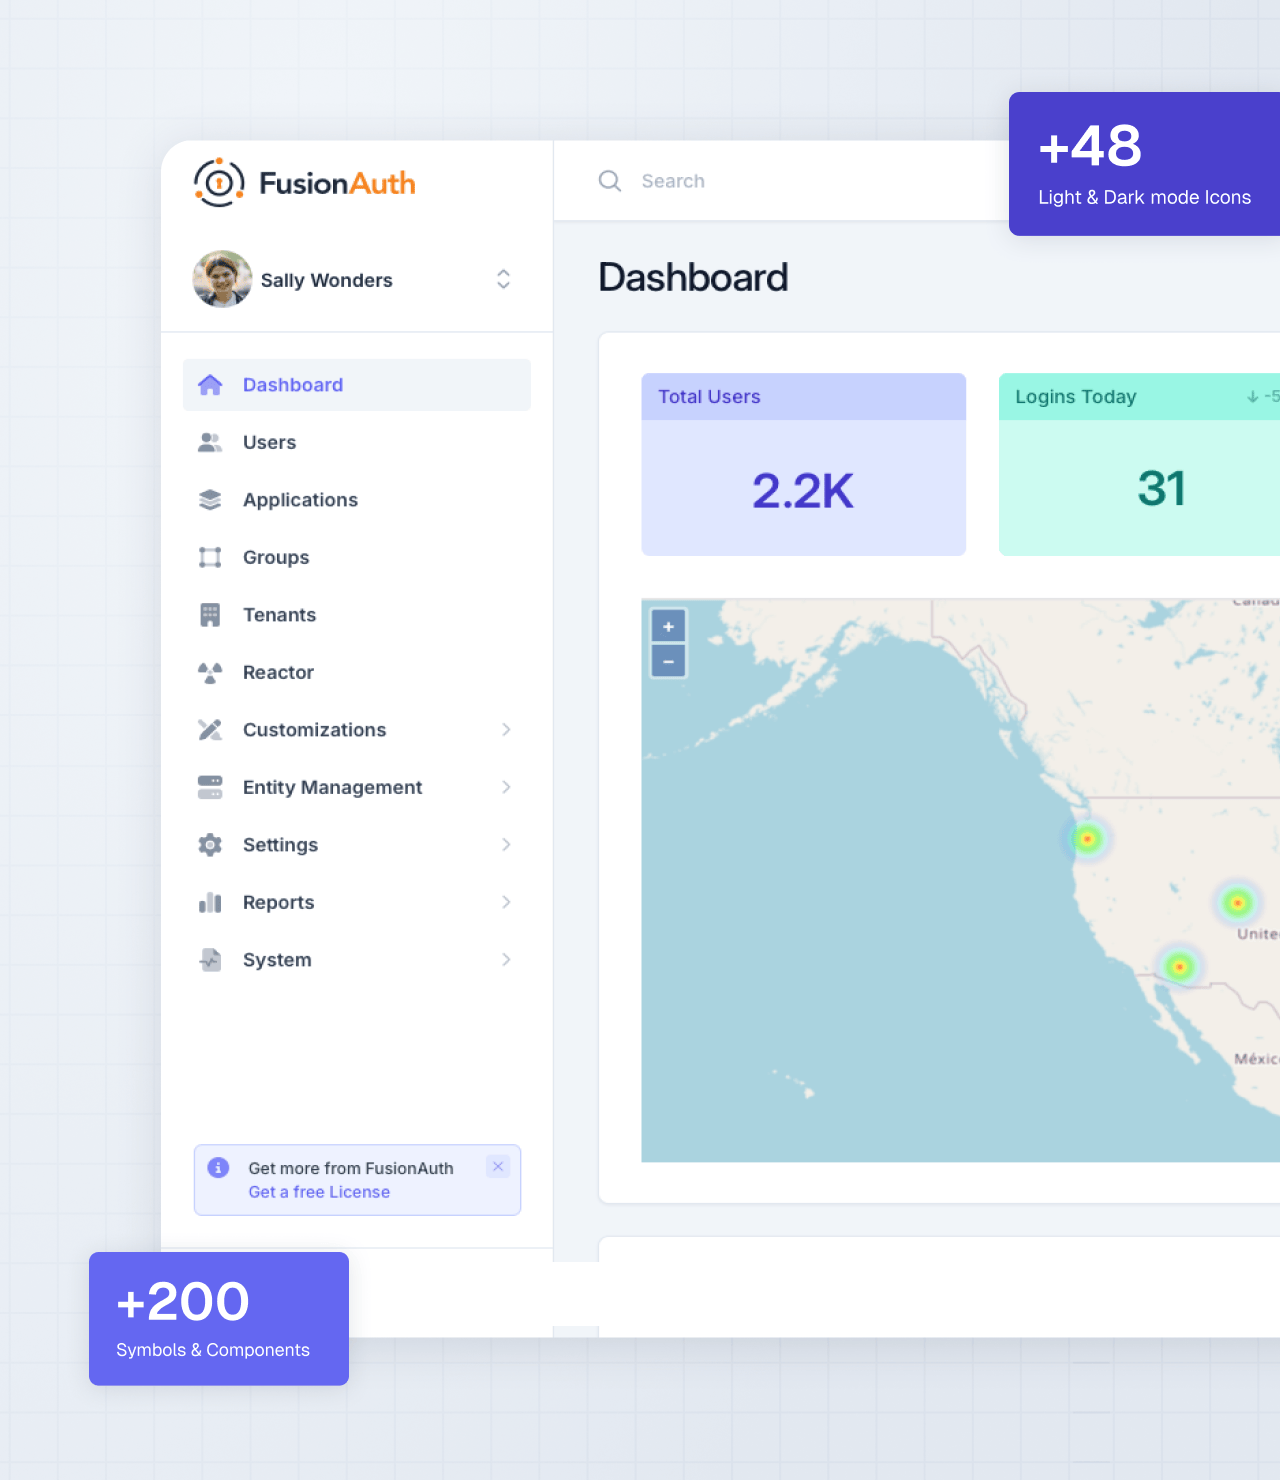Zoom in on the map

click(669, 627)
